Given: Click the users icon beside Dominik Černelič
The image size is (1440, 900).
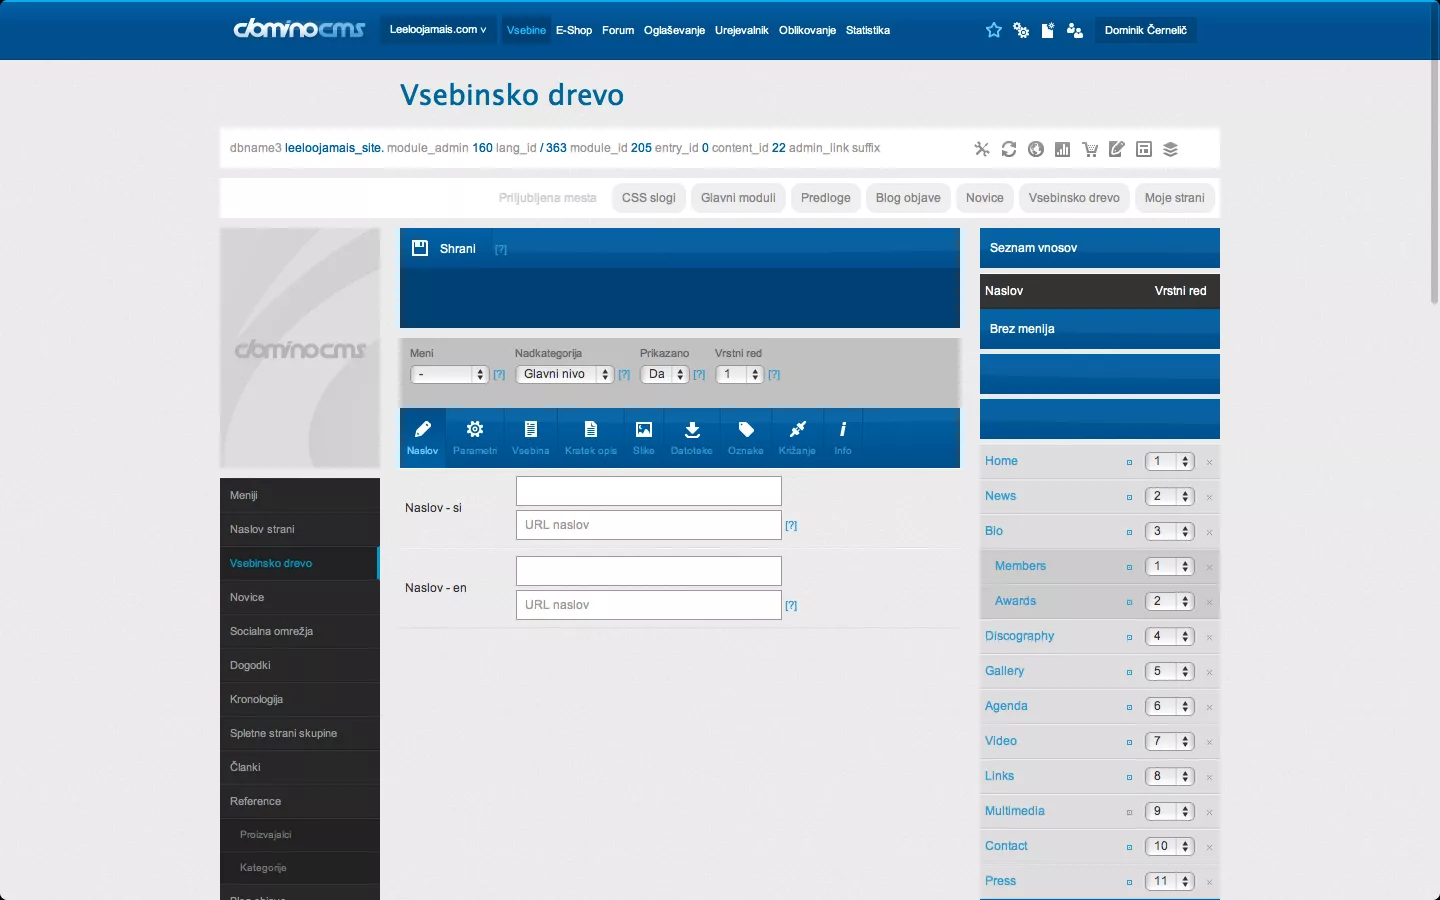Looking at the screenshot, I should coord(1075,30).
